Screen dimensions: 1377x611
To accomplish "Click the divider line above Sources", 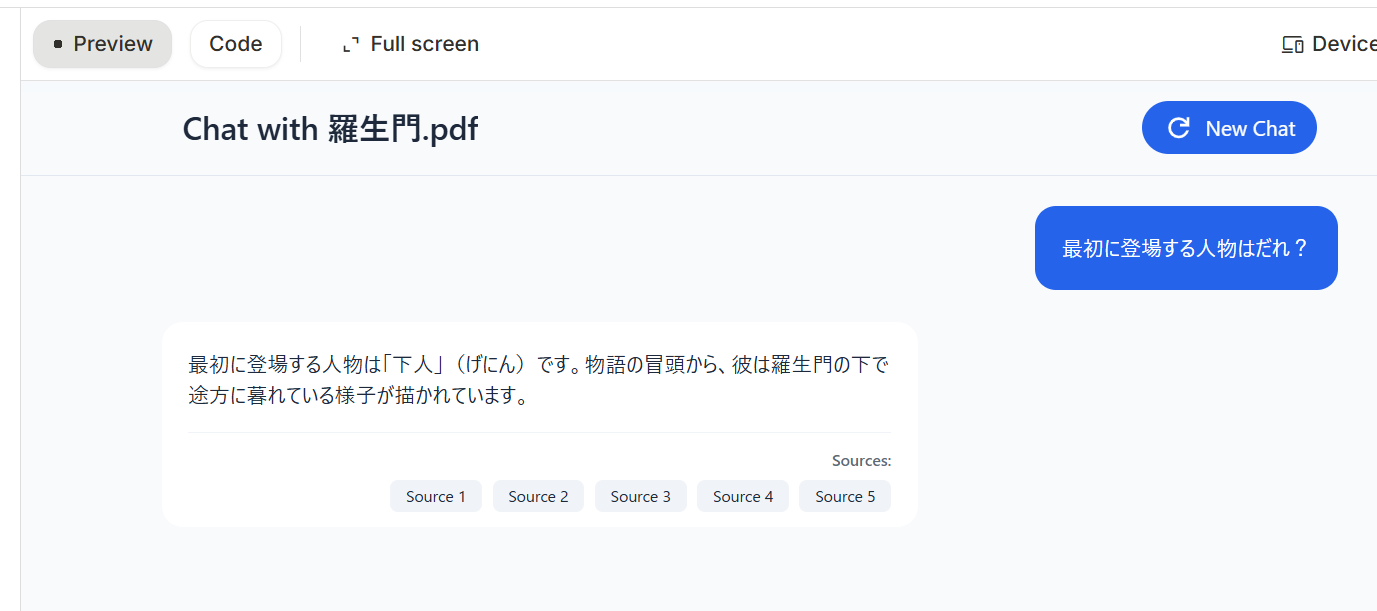I will [x=539, y=433].
